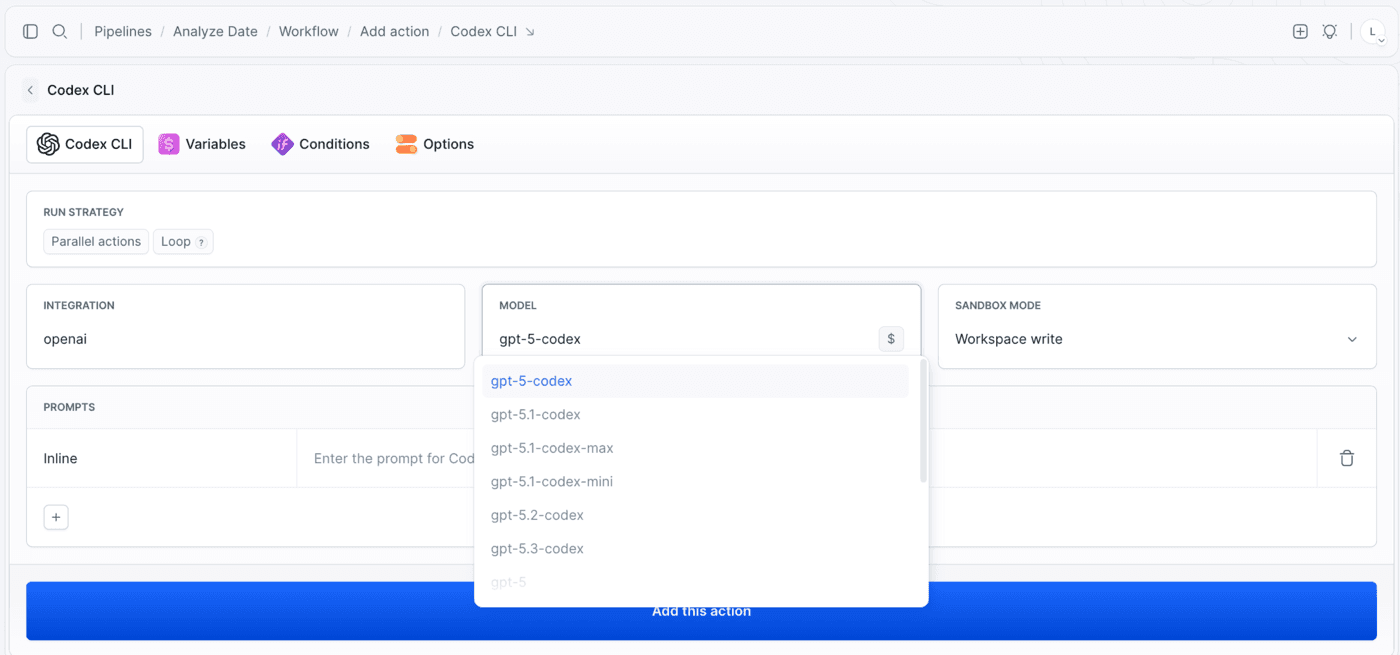Add a prompt with the plus button
This screenshot has height=655, width=1400.
pos(56,517)
